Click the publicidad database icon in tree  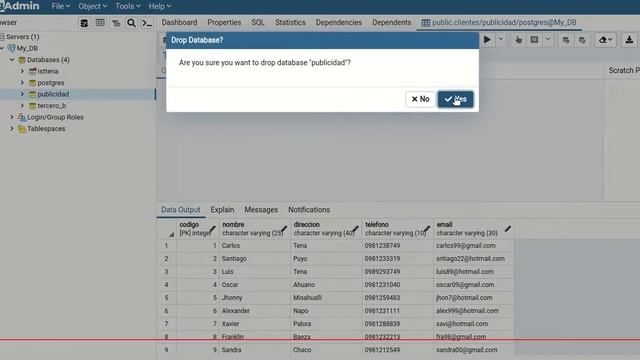pos(32,94)
